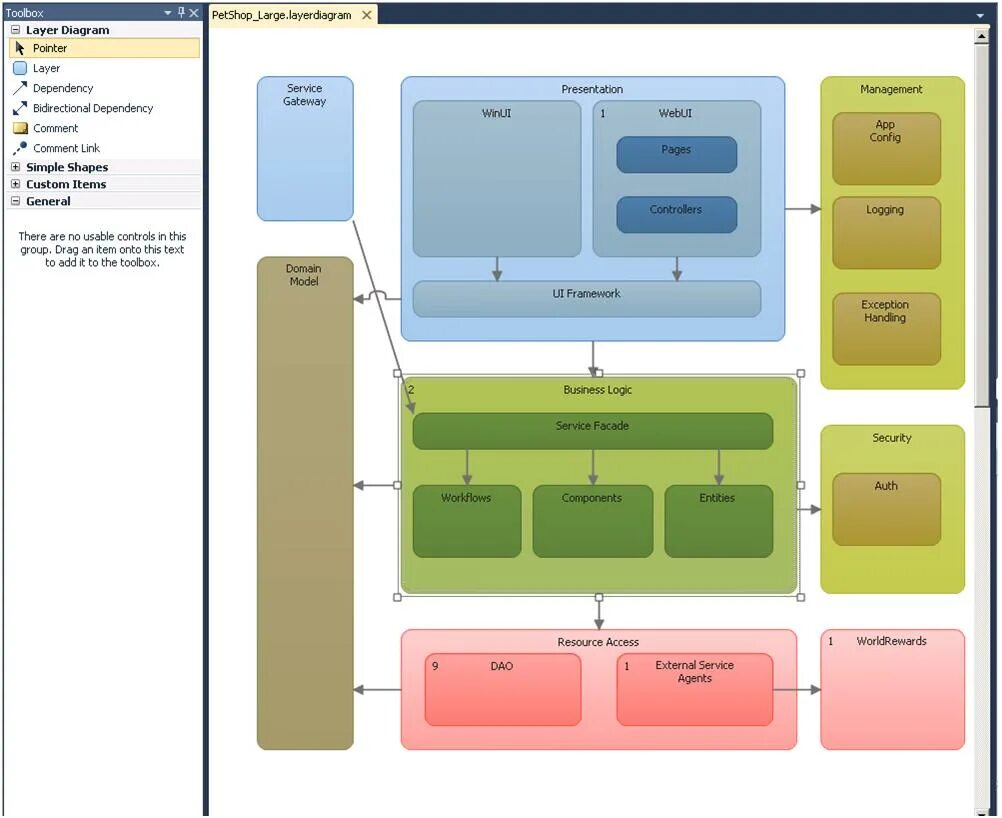Click DAO layer's artifact count 9

click(435, 666)
